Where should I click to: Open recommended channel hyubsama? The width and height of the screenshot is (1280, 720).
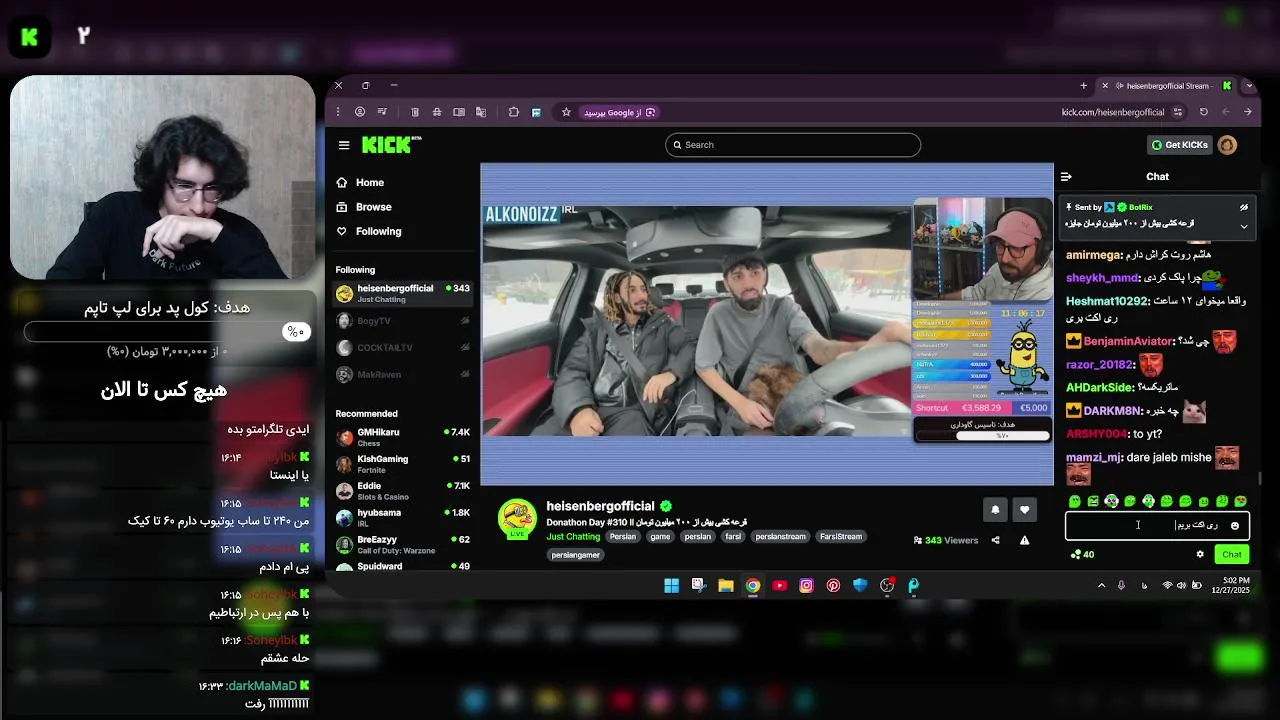point(402,518)
